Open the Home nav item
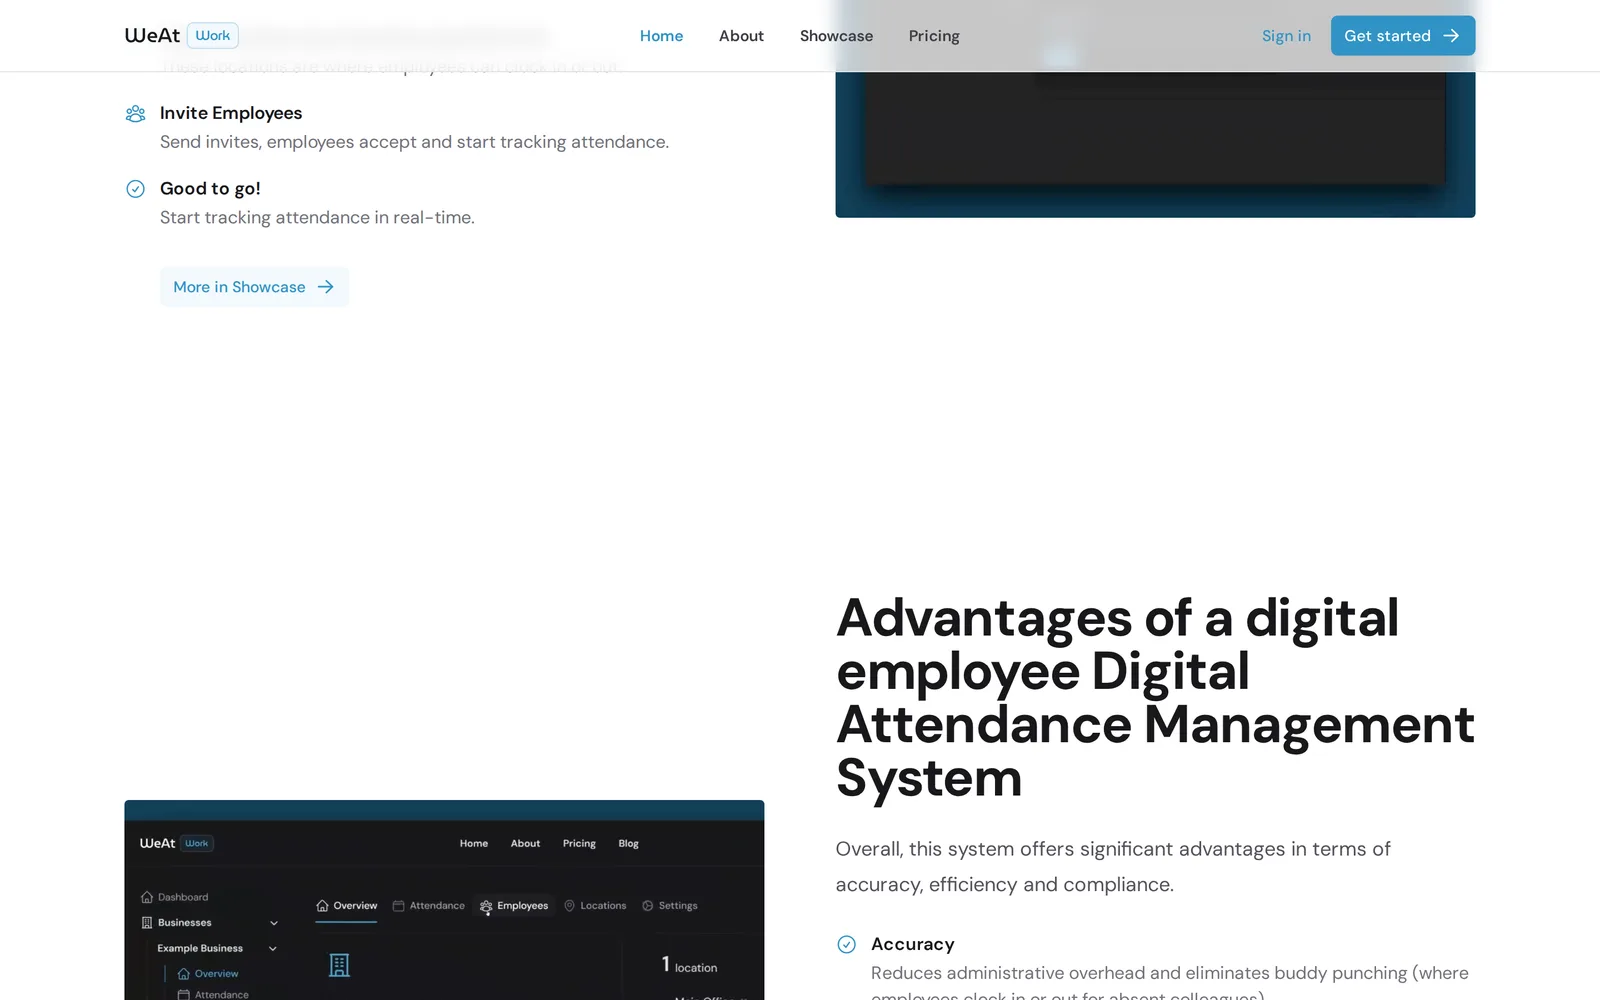Image resolution: width=1600 pixels, height=1000 pixels. pyautogui.click(x=661, y=36)
